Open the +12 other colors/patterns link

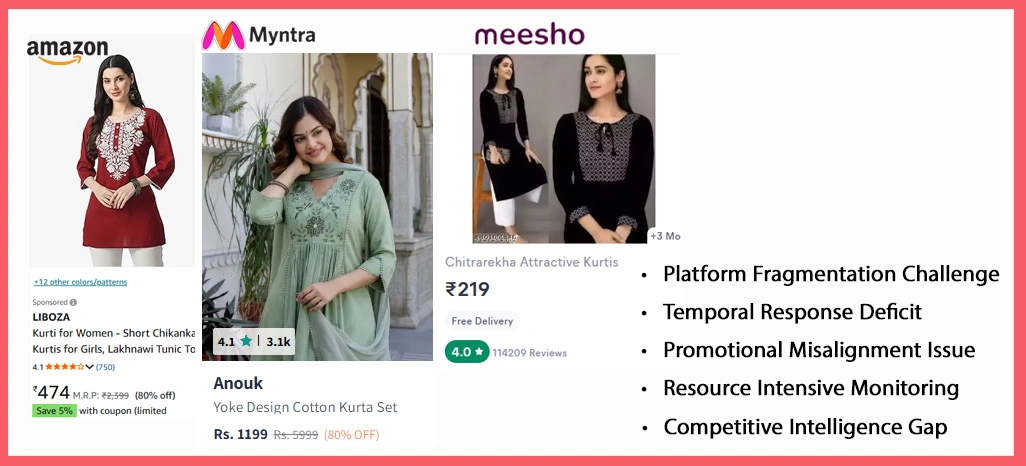[80, 282]
